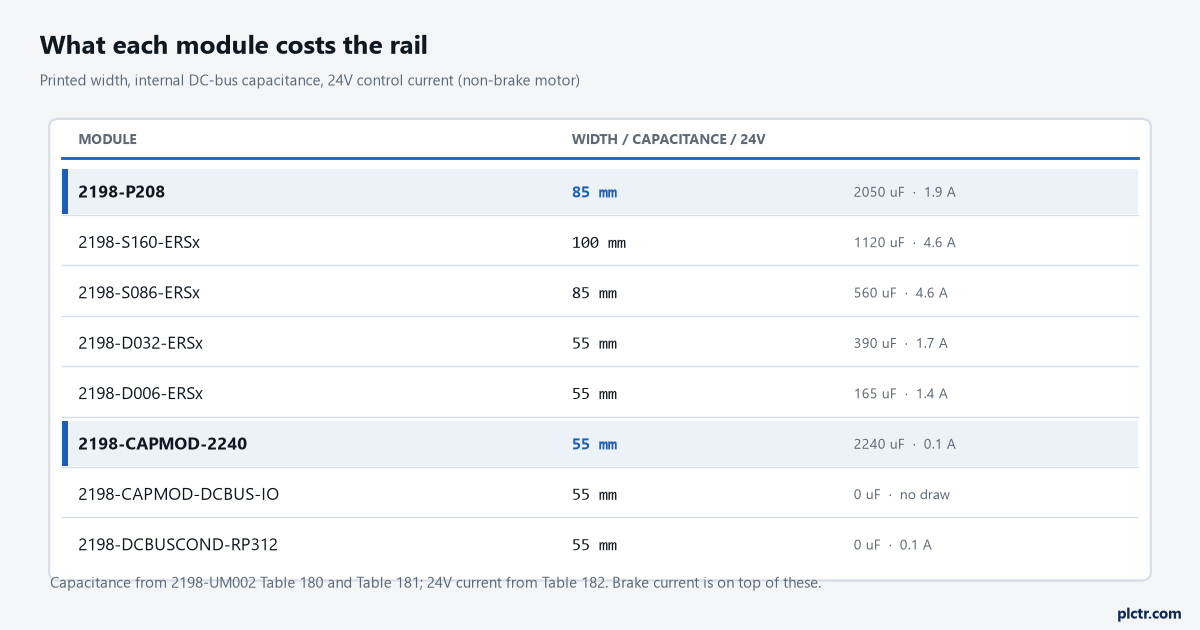Click the WIDTH / CAPACITANCE / 24V column header
This screenshot has height=630, width=1200.
click(x=669, y=139)
